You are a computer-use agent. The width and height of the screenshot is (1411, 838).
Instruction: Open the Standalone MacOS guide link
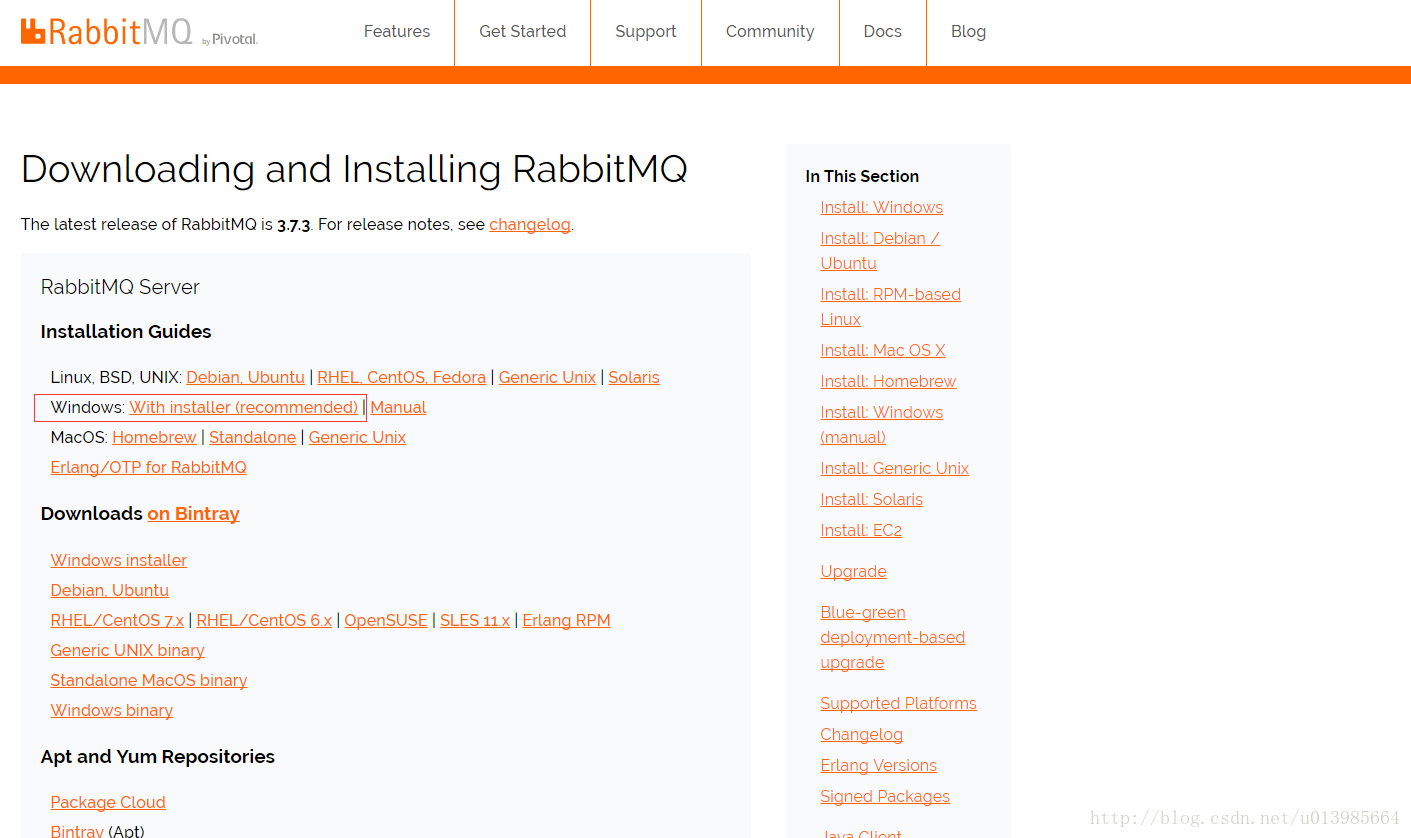tap(252, 437)
